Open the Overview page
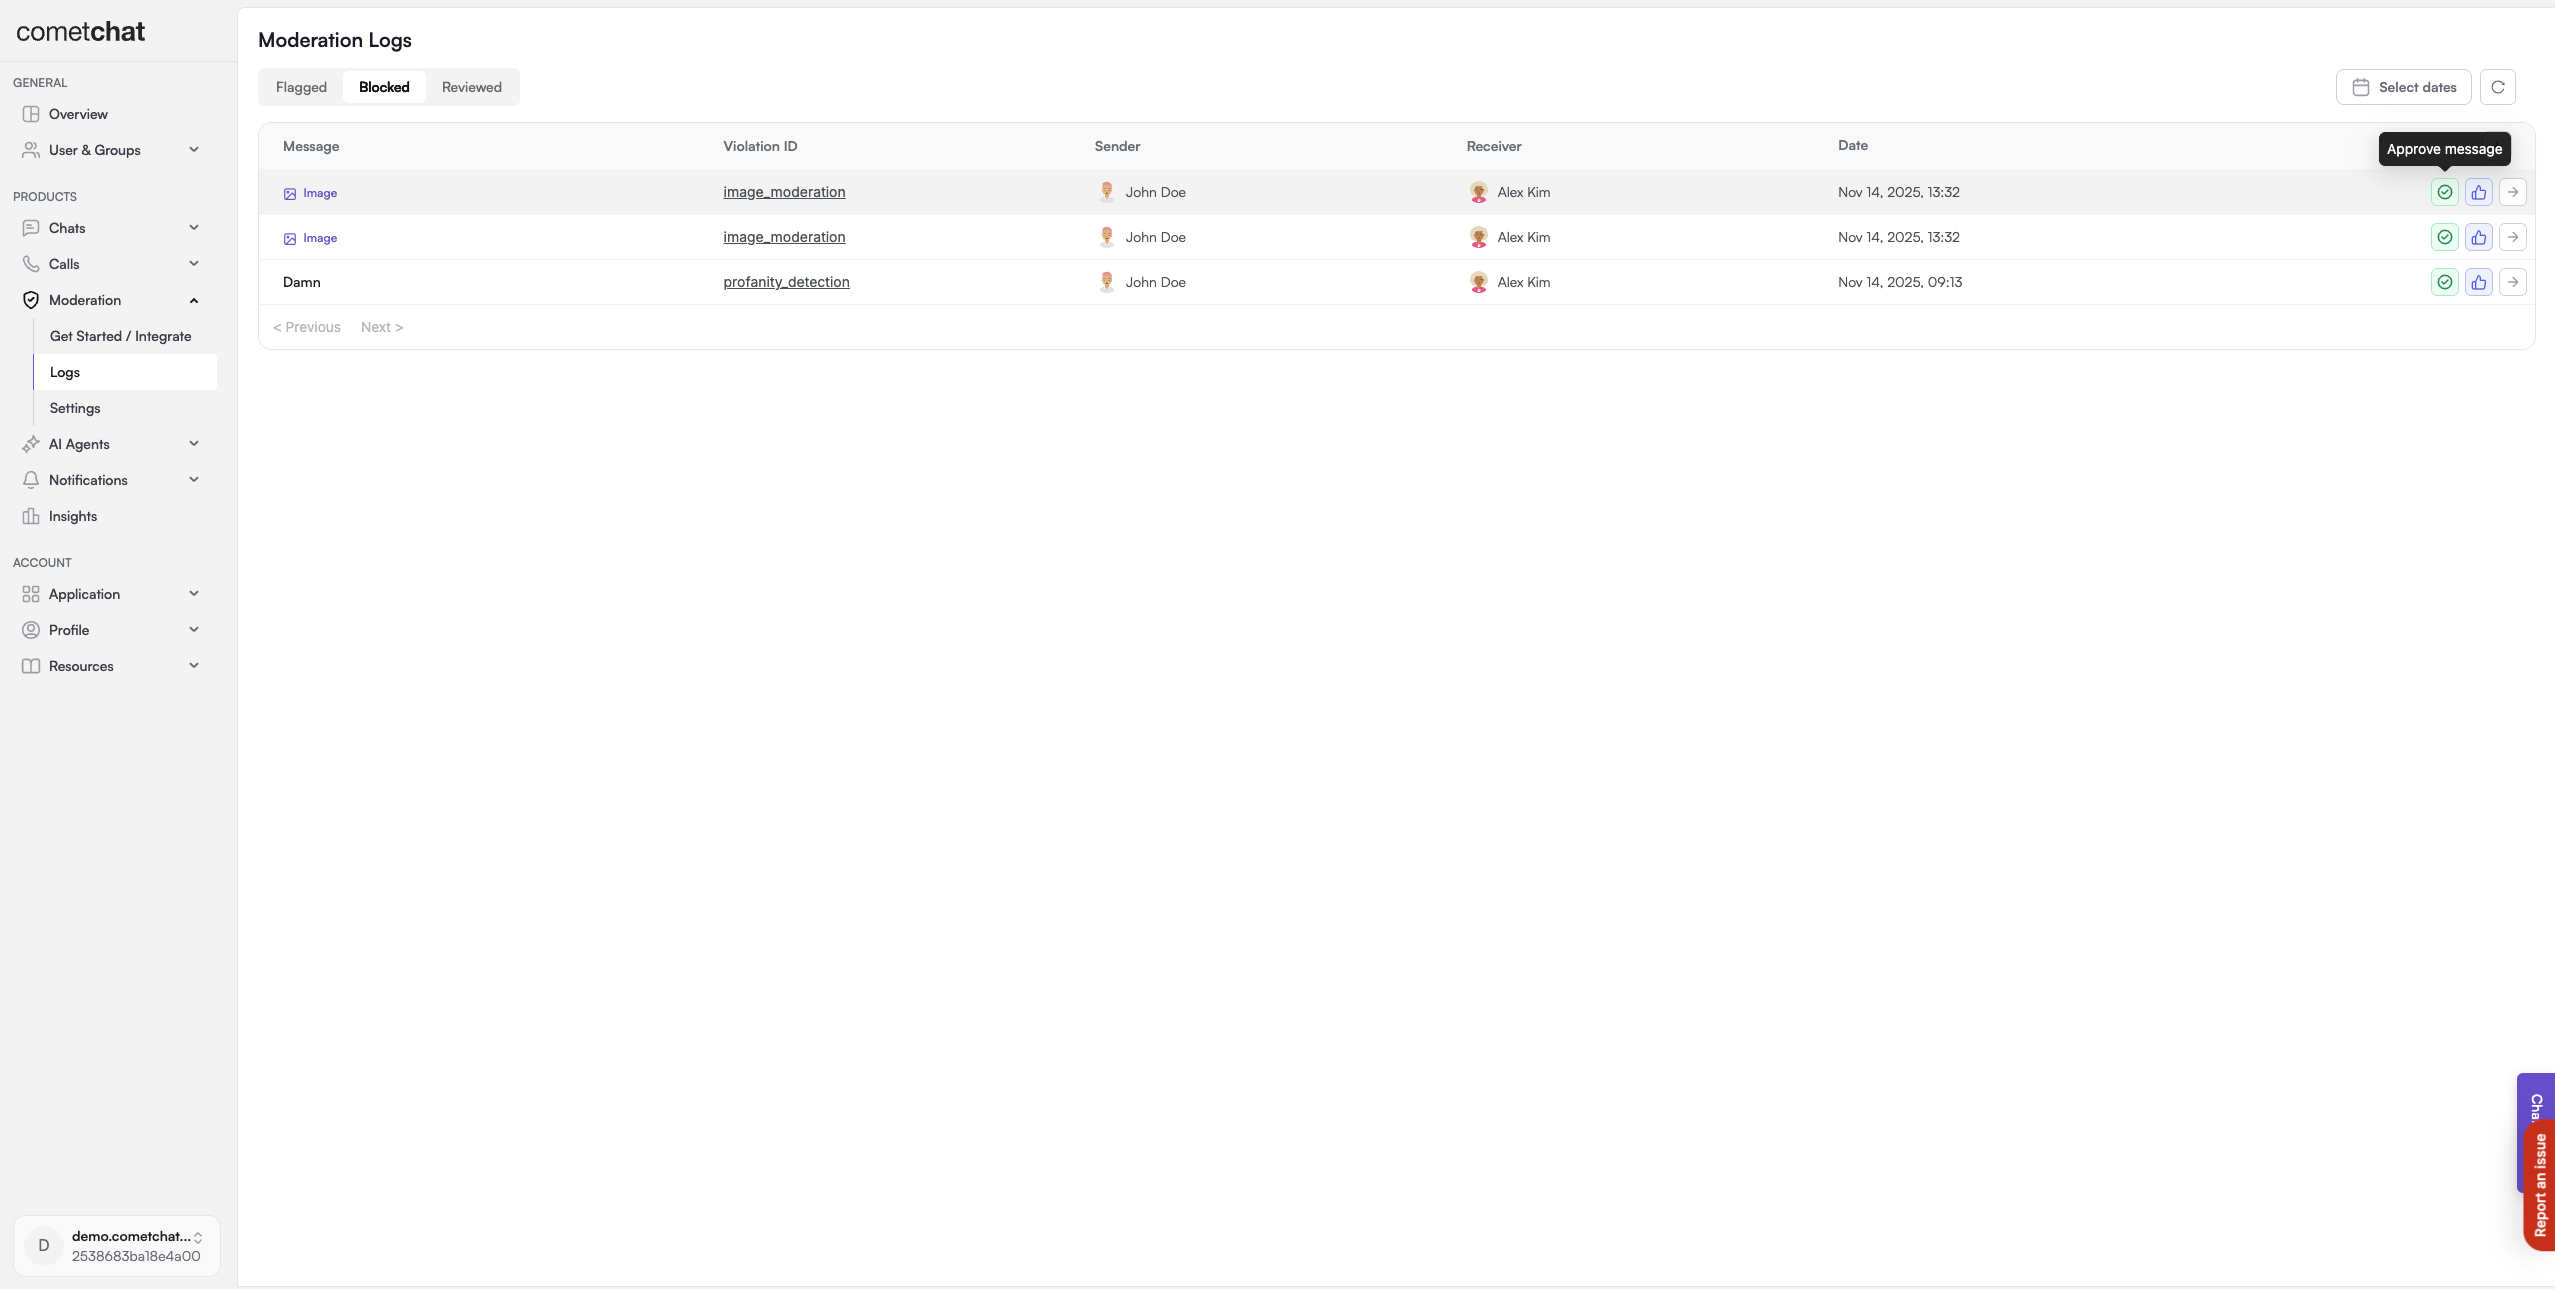 [x=78, y=114]
